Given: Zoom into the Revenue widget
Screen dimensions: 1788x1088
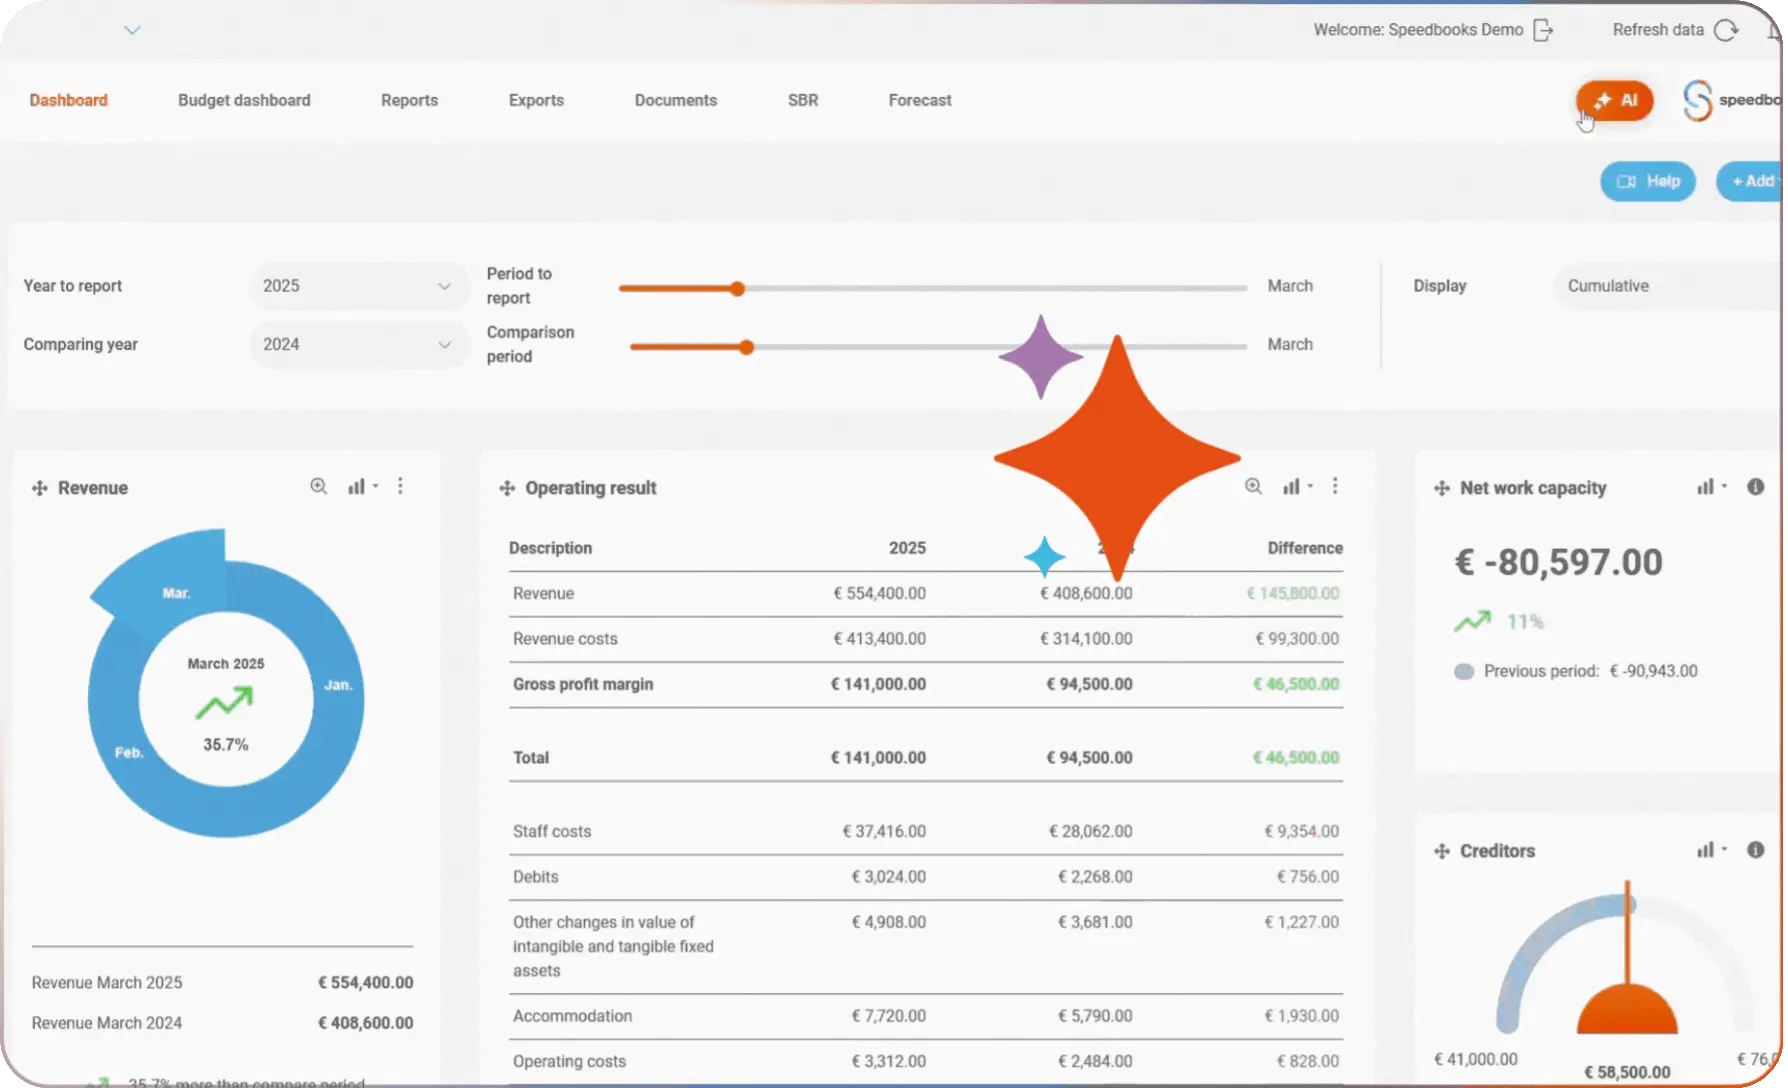Looking at the screenshot, I should point(318,486).
